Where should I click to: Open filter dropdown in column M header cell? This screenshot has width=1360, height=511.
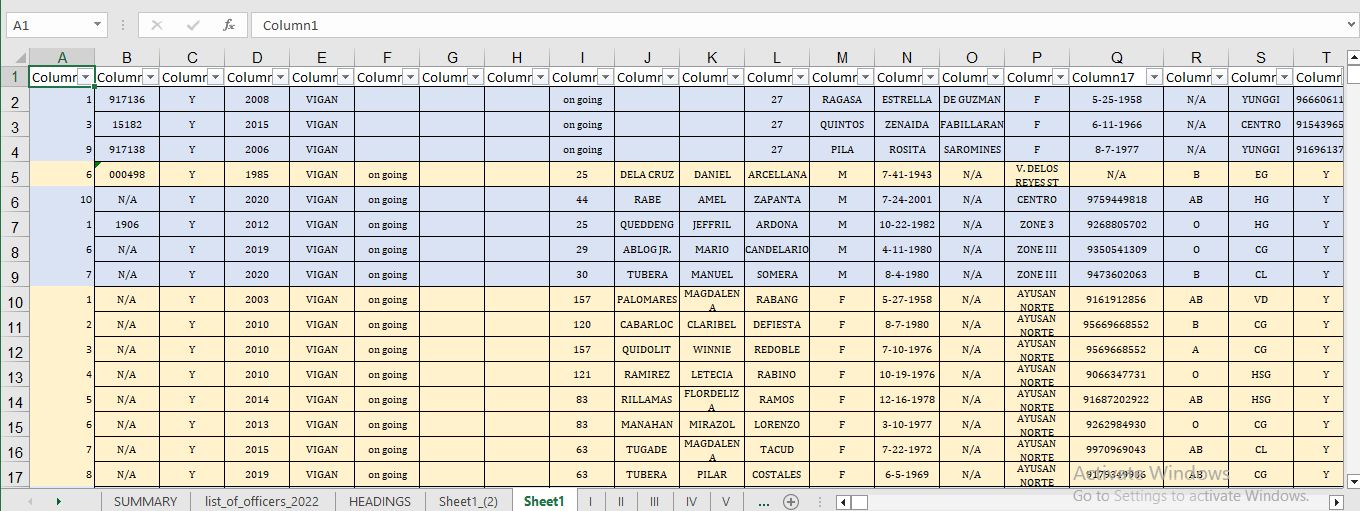(865, 77)
